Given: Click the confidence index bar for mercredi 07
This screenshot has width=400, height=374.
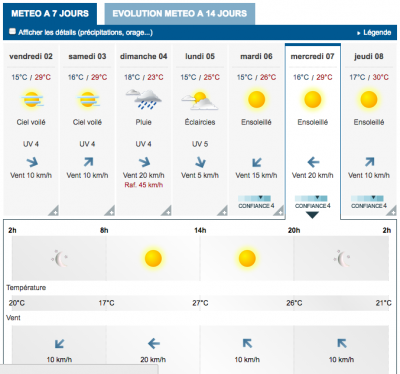Looking at the screenshot, I should [x=311, y=198].
